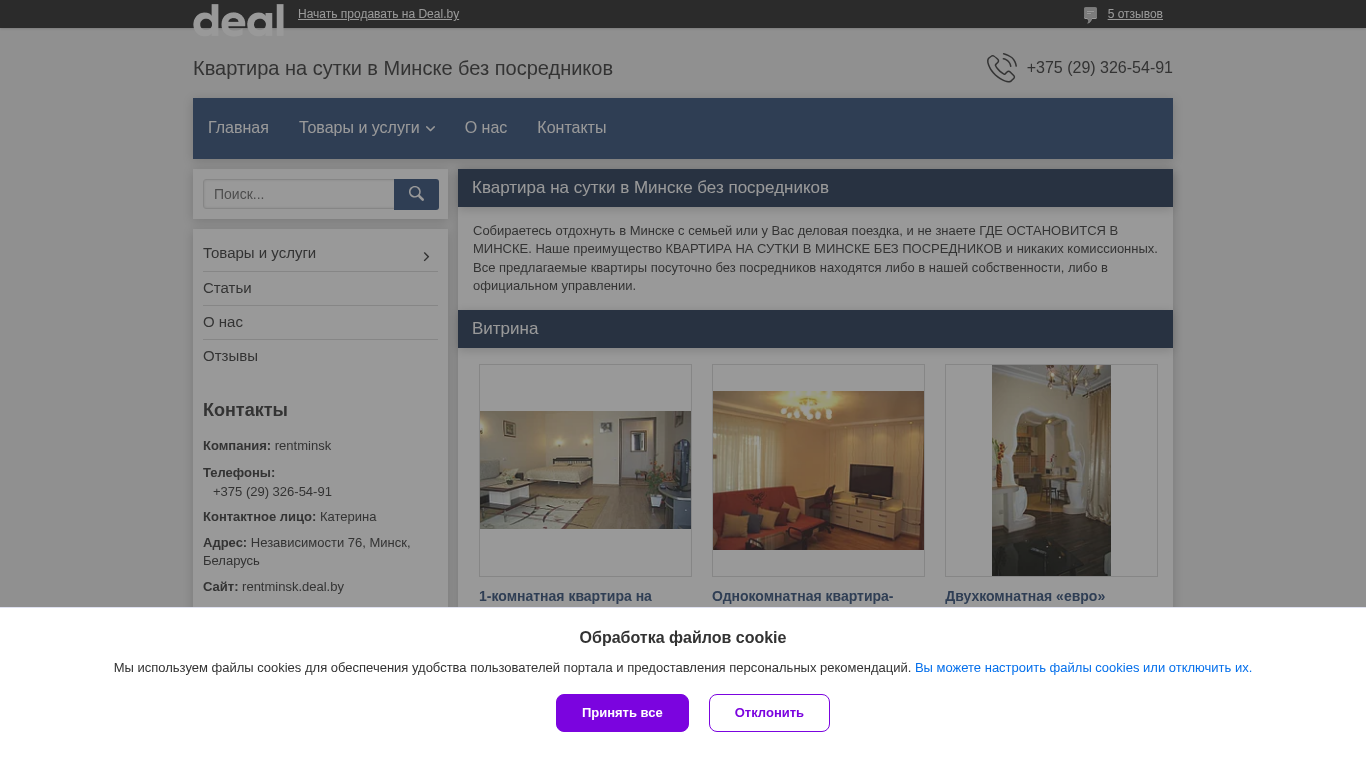Focus the Поиск search input field
Image resolution: width=1366 pixels, height=768 pixels.
pyautogui.click(x=299, y=194)
